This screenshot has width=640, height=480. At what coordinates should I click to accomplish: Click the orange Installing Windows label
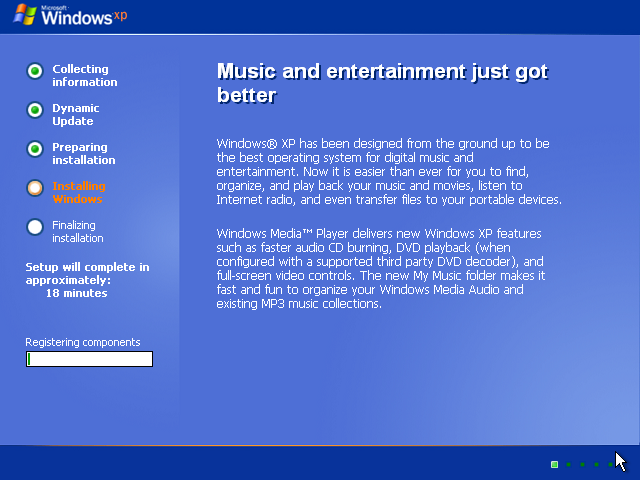79,193
